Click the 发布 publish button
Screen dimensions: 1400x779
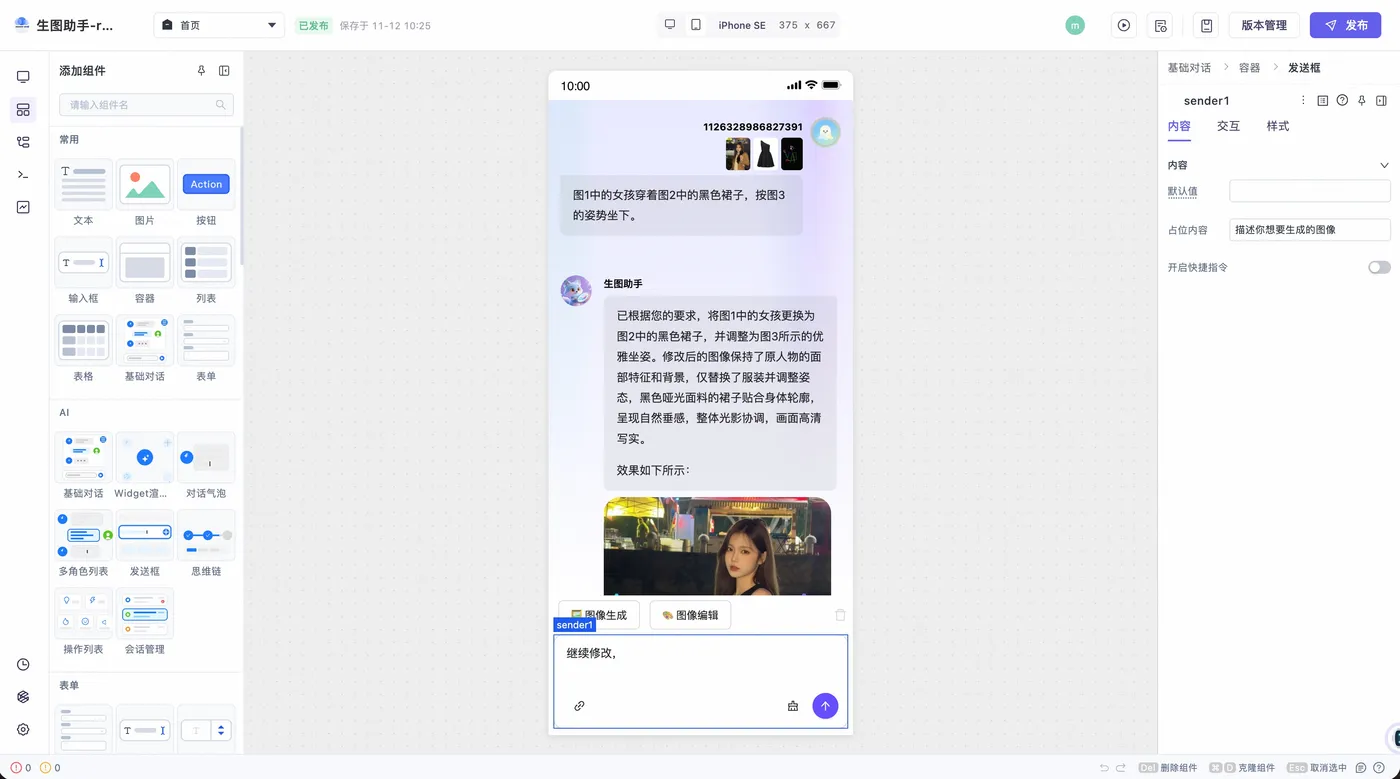coord(1345,25)
